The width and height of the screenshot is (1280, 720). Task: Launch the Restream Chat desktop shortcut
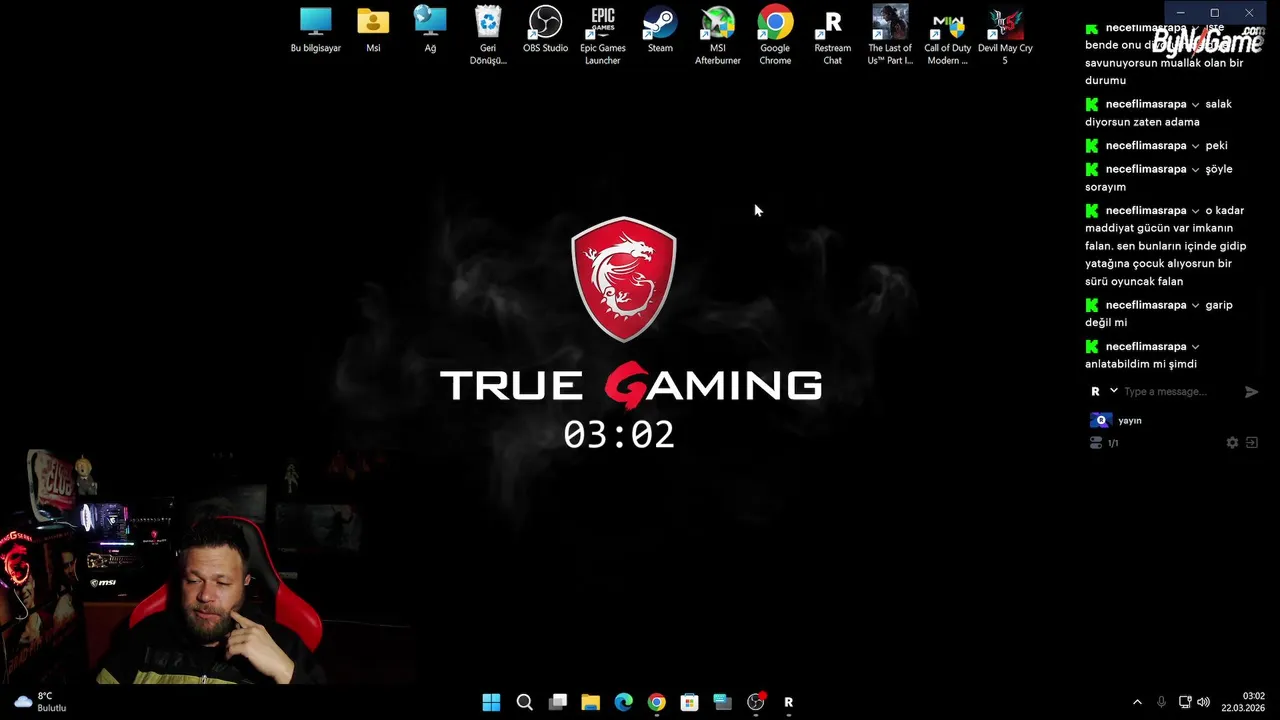click(x=833, y=35)
